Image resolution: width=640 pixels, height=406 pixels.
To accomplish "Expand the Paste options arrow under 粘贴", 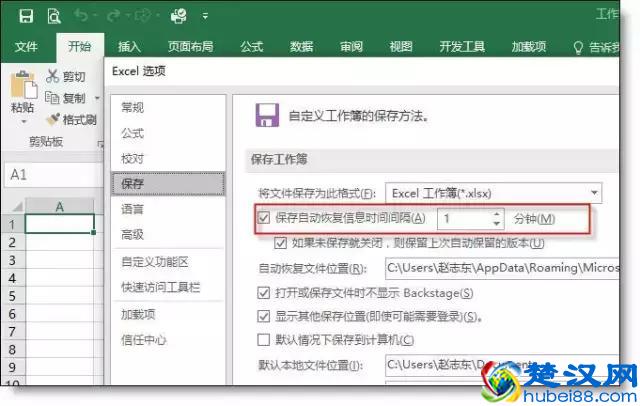I will pyautogui.click(x=23, y=121).
